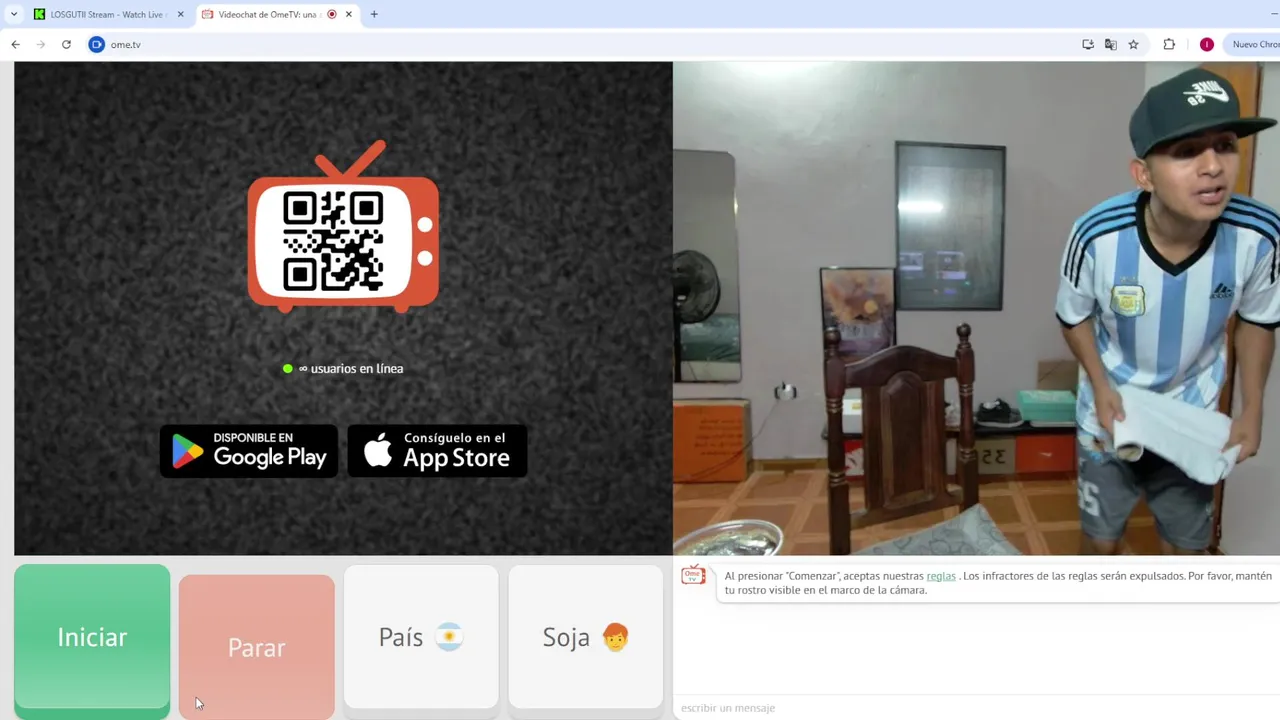Go back to previous page

16,44
